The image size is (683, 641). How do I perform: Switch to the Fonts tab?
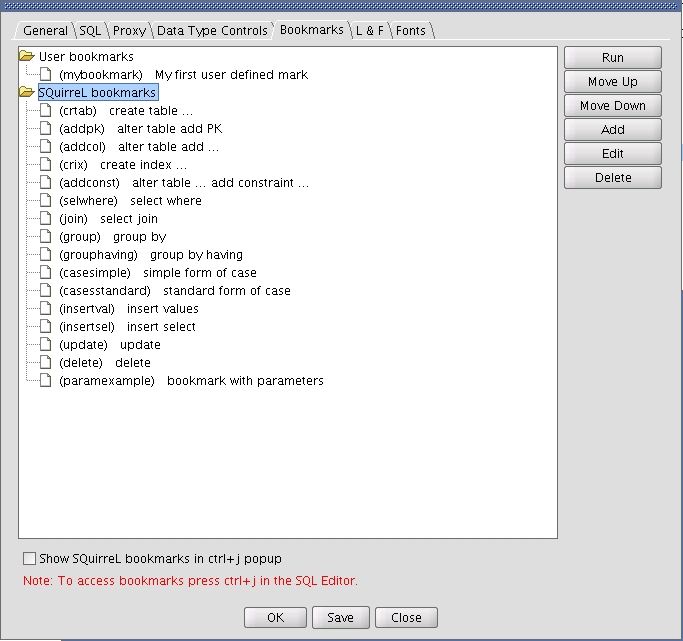click(410, 31)
